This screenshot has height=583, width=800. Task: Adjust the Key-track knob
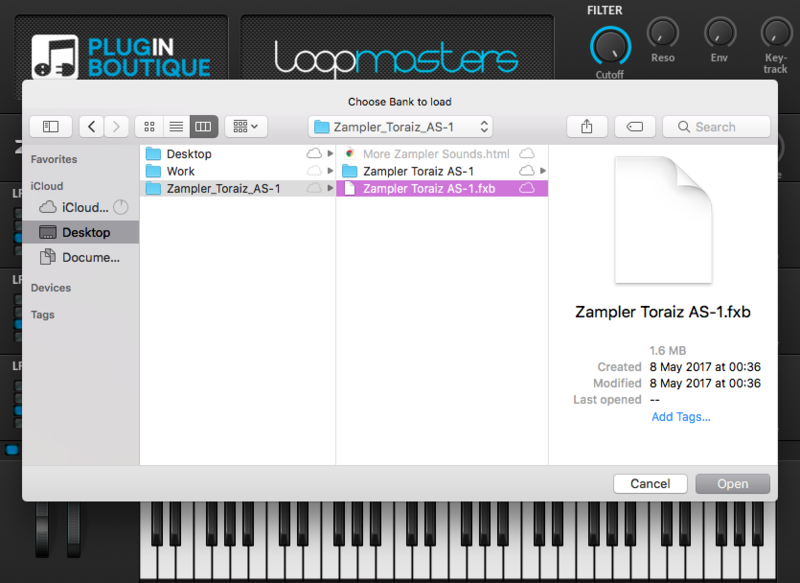point(776,34)
